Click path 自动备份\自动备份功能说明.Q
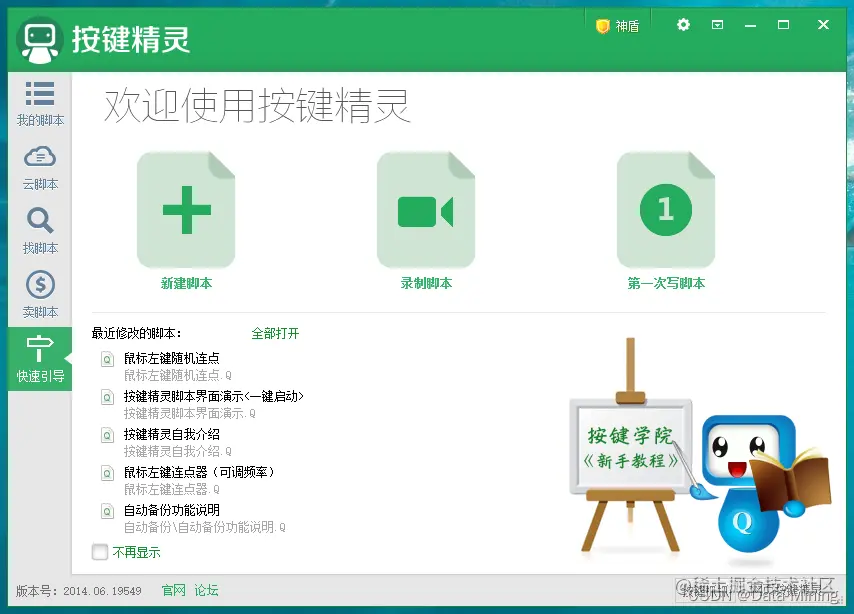The height and width of the screenshot is (614, 854). tap(205, 527)
